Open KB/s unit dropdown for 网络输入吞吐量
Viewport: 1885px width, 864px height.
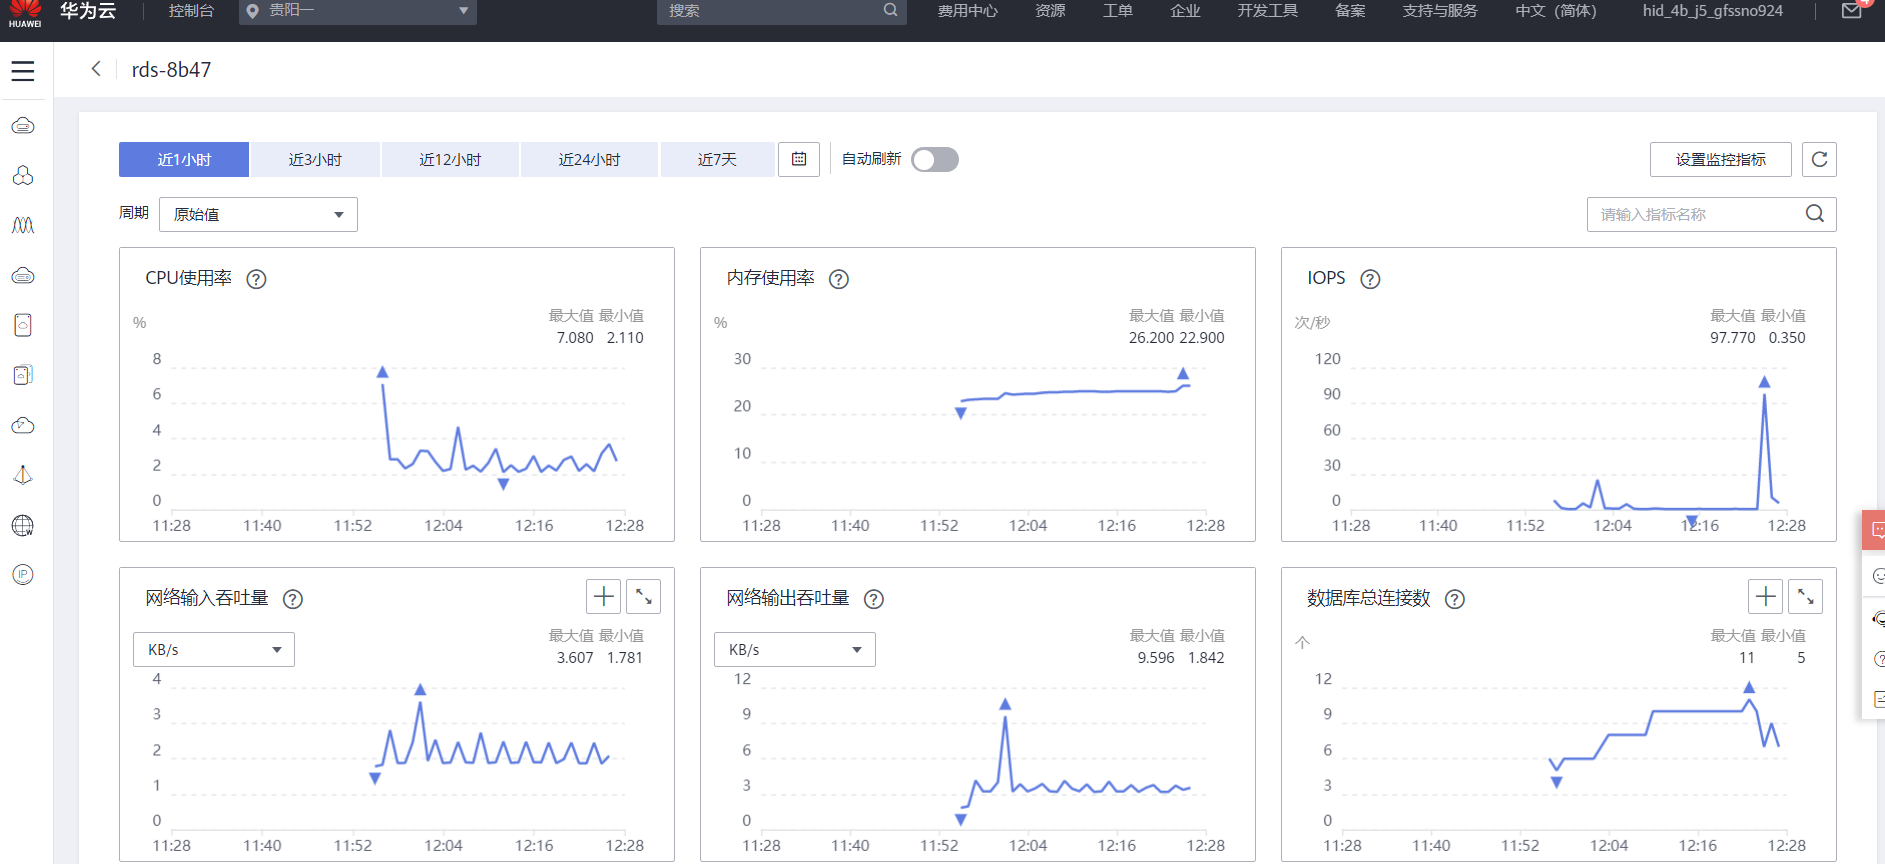214,650
